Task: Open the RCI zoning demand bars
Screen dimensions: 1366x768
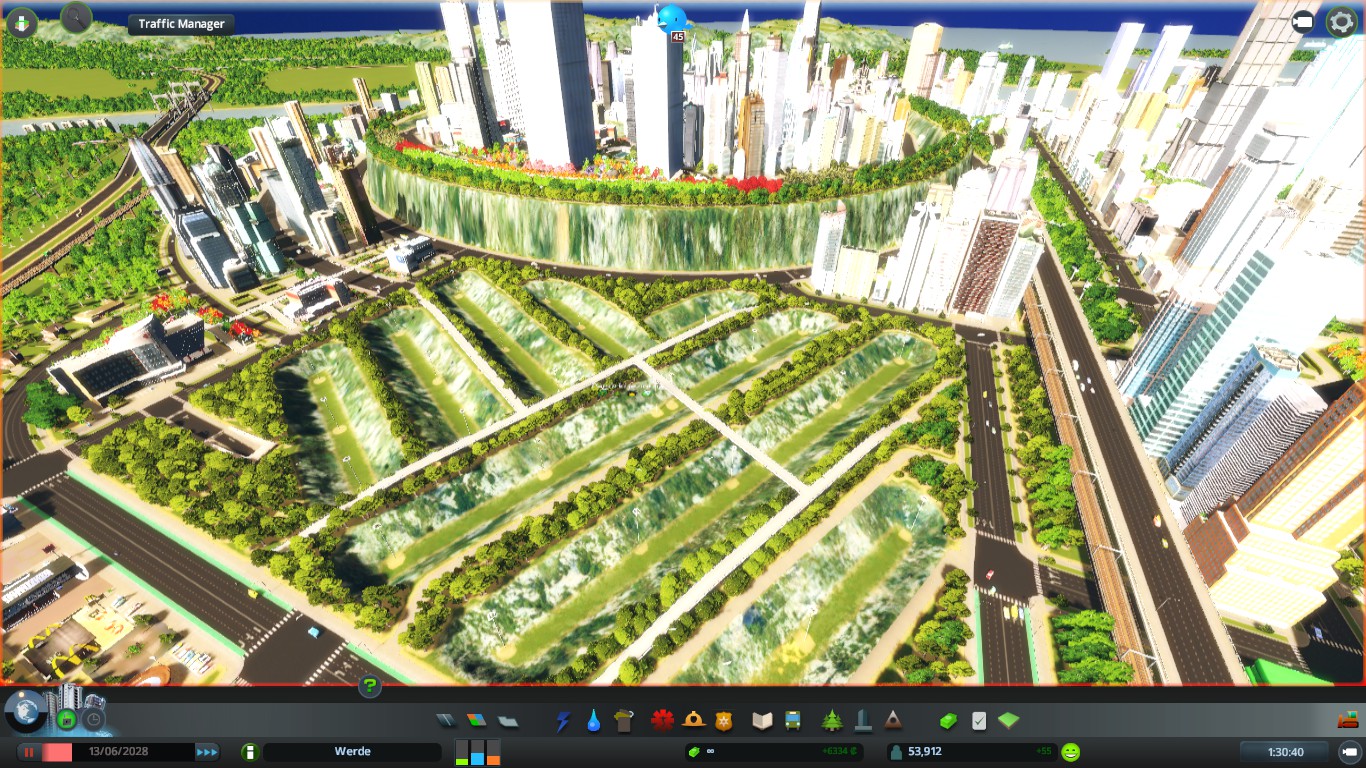Action: (x=478, y=752)
